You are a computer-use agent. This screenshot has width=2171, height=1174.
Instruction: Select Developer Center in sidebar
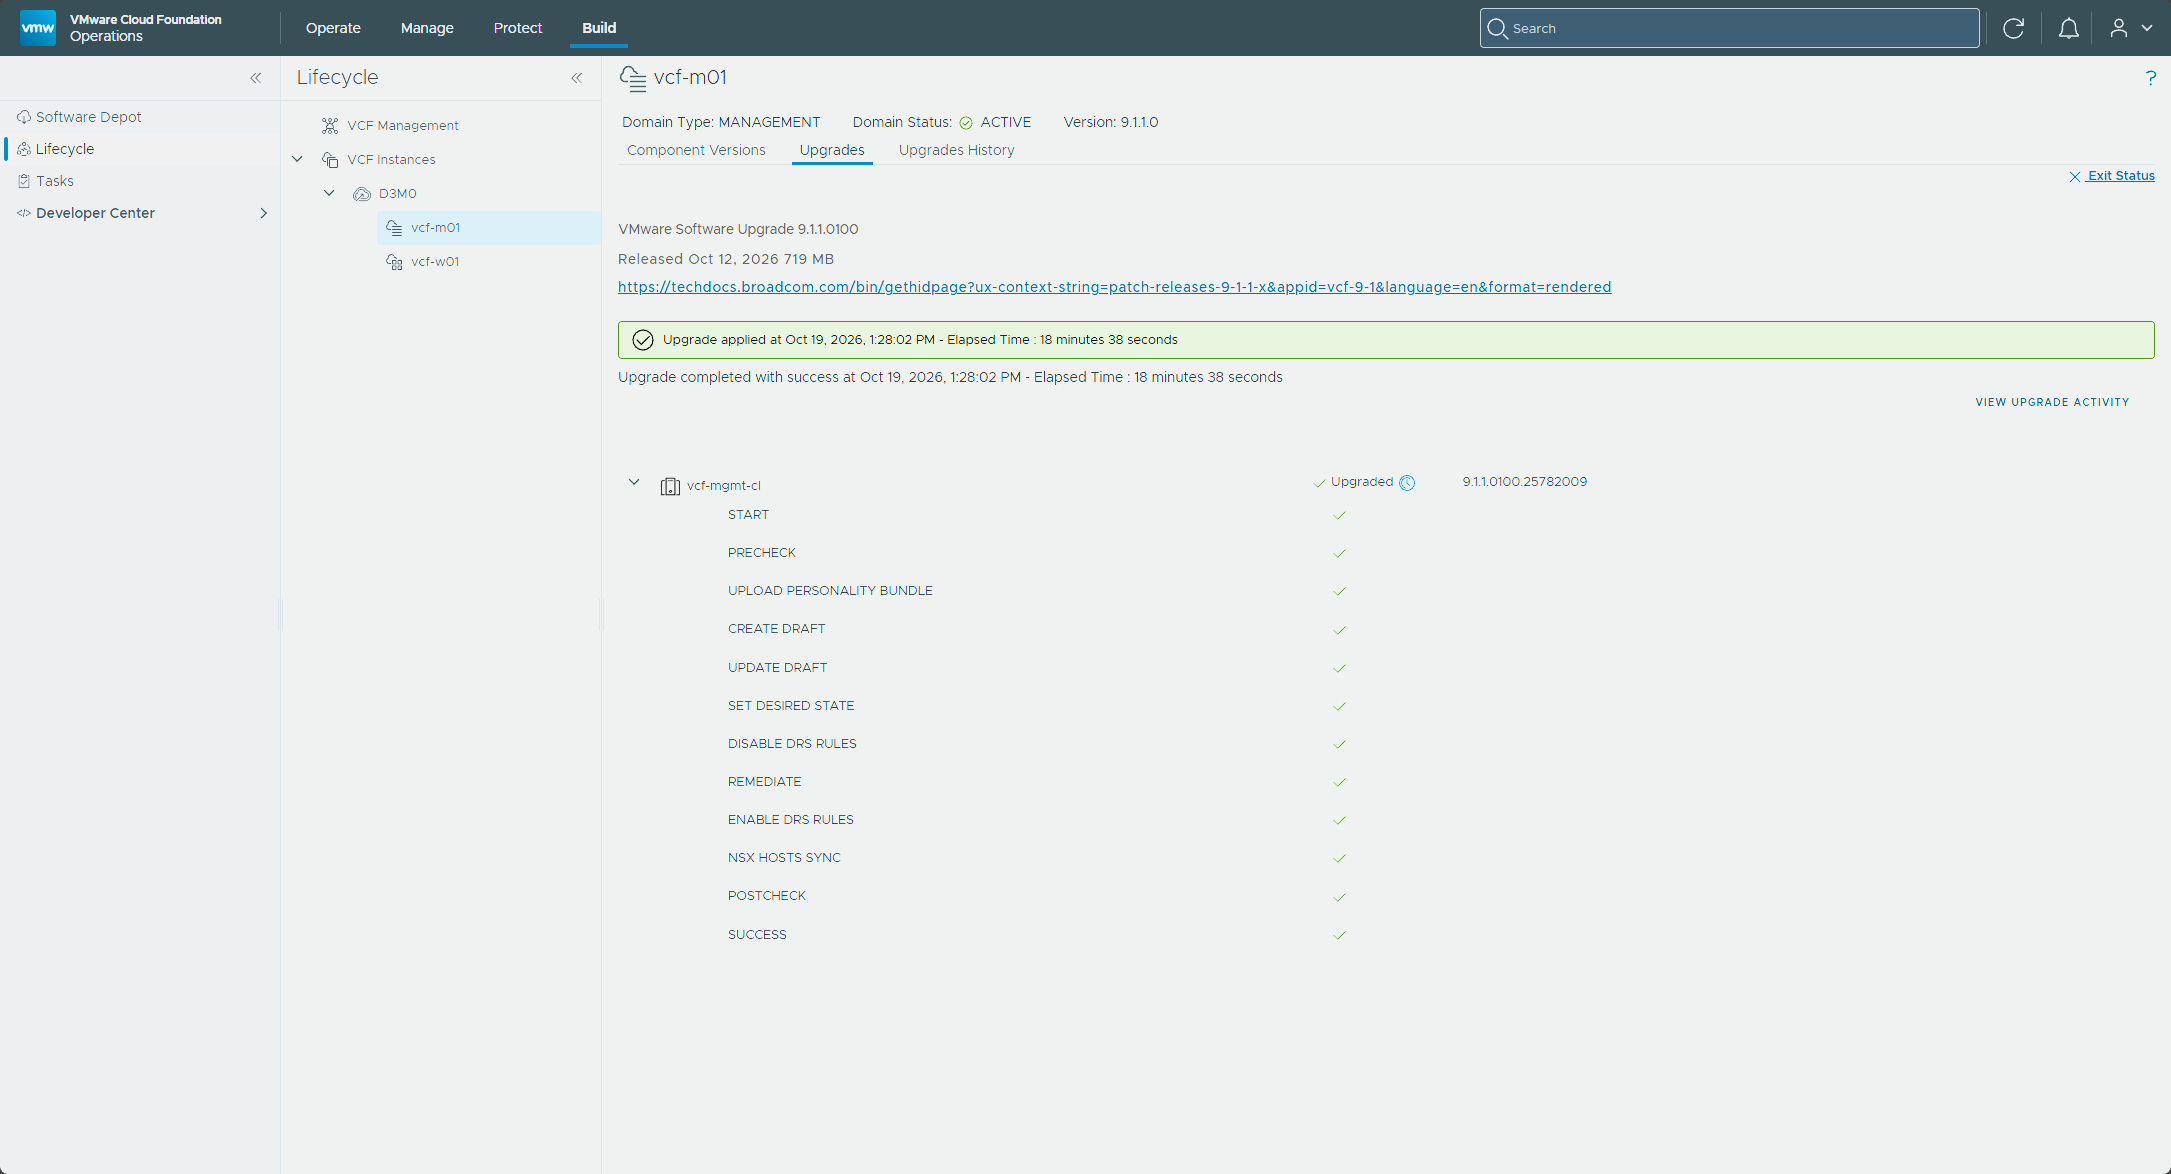(95, 213)
